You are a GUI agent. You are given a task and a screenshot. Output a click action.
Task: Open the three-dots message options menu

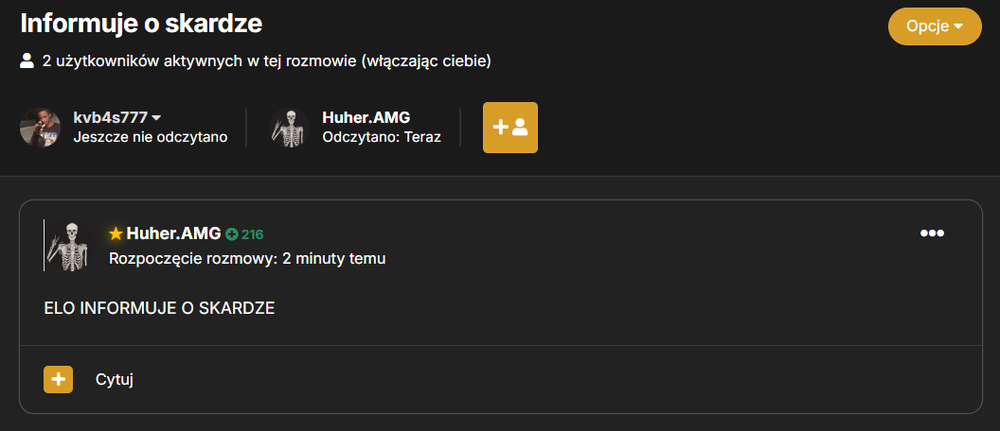click(932, 233)
